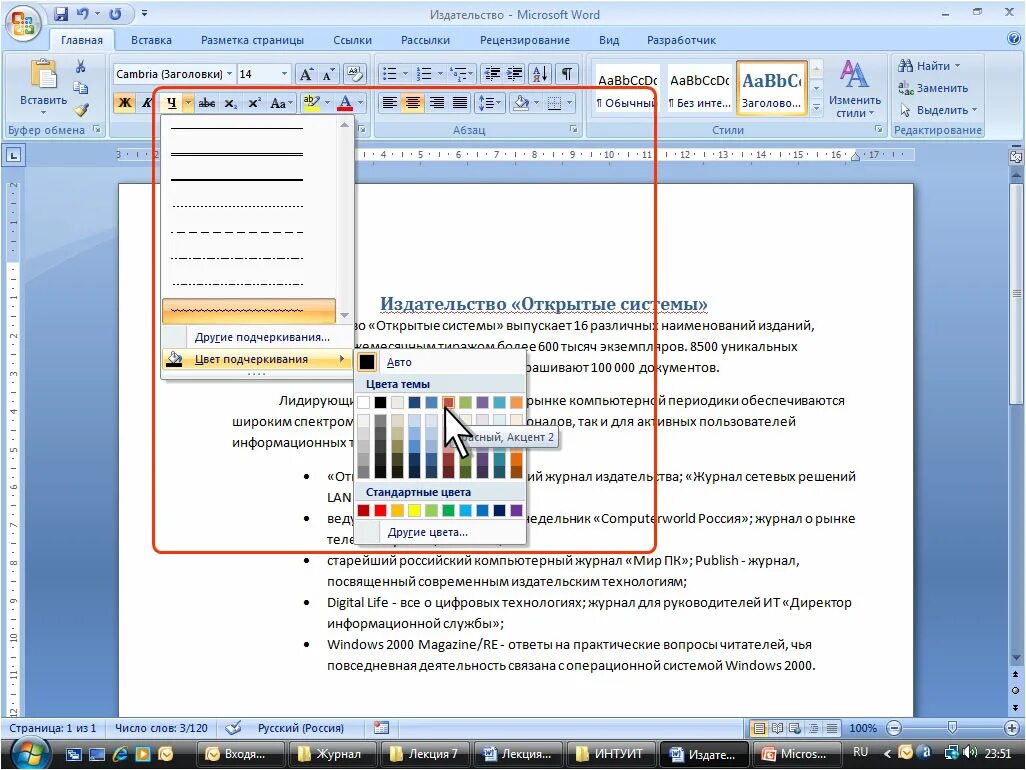Image resolution: width=1026 pixels, height=770 pixels.
Task: Click the borders icon in Абзац group
Action: tap(554, 103)
